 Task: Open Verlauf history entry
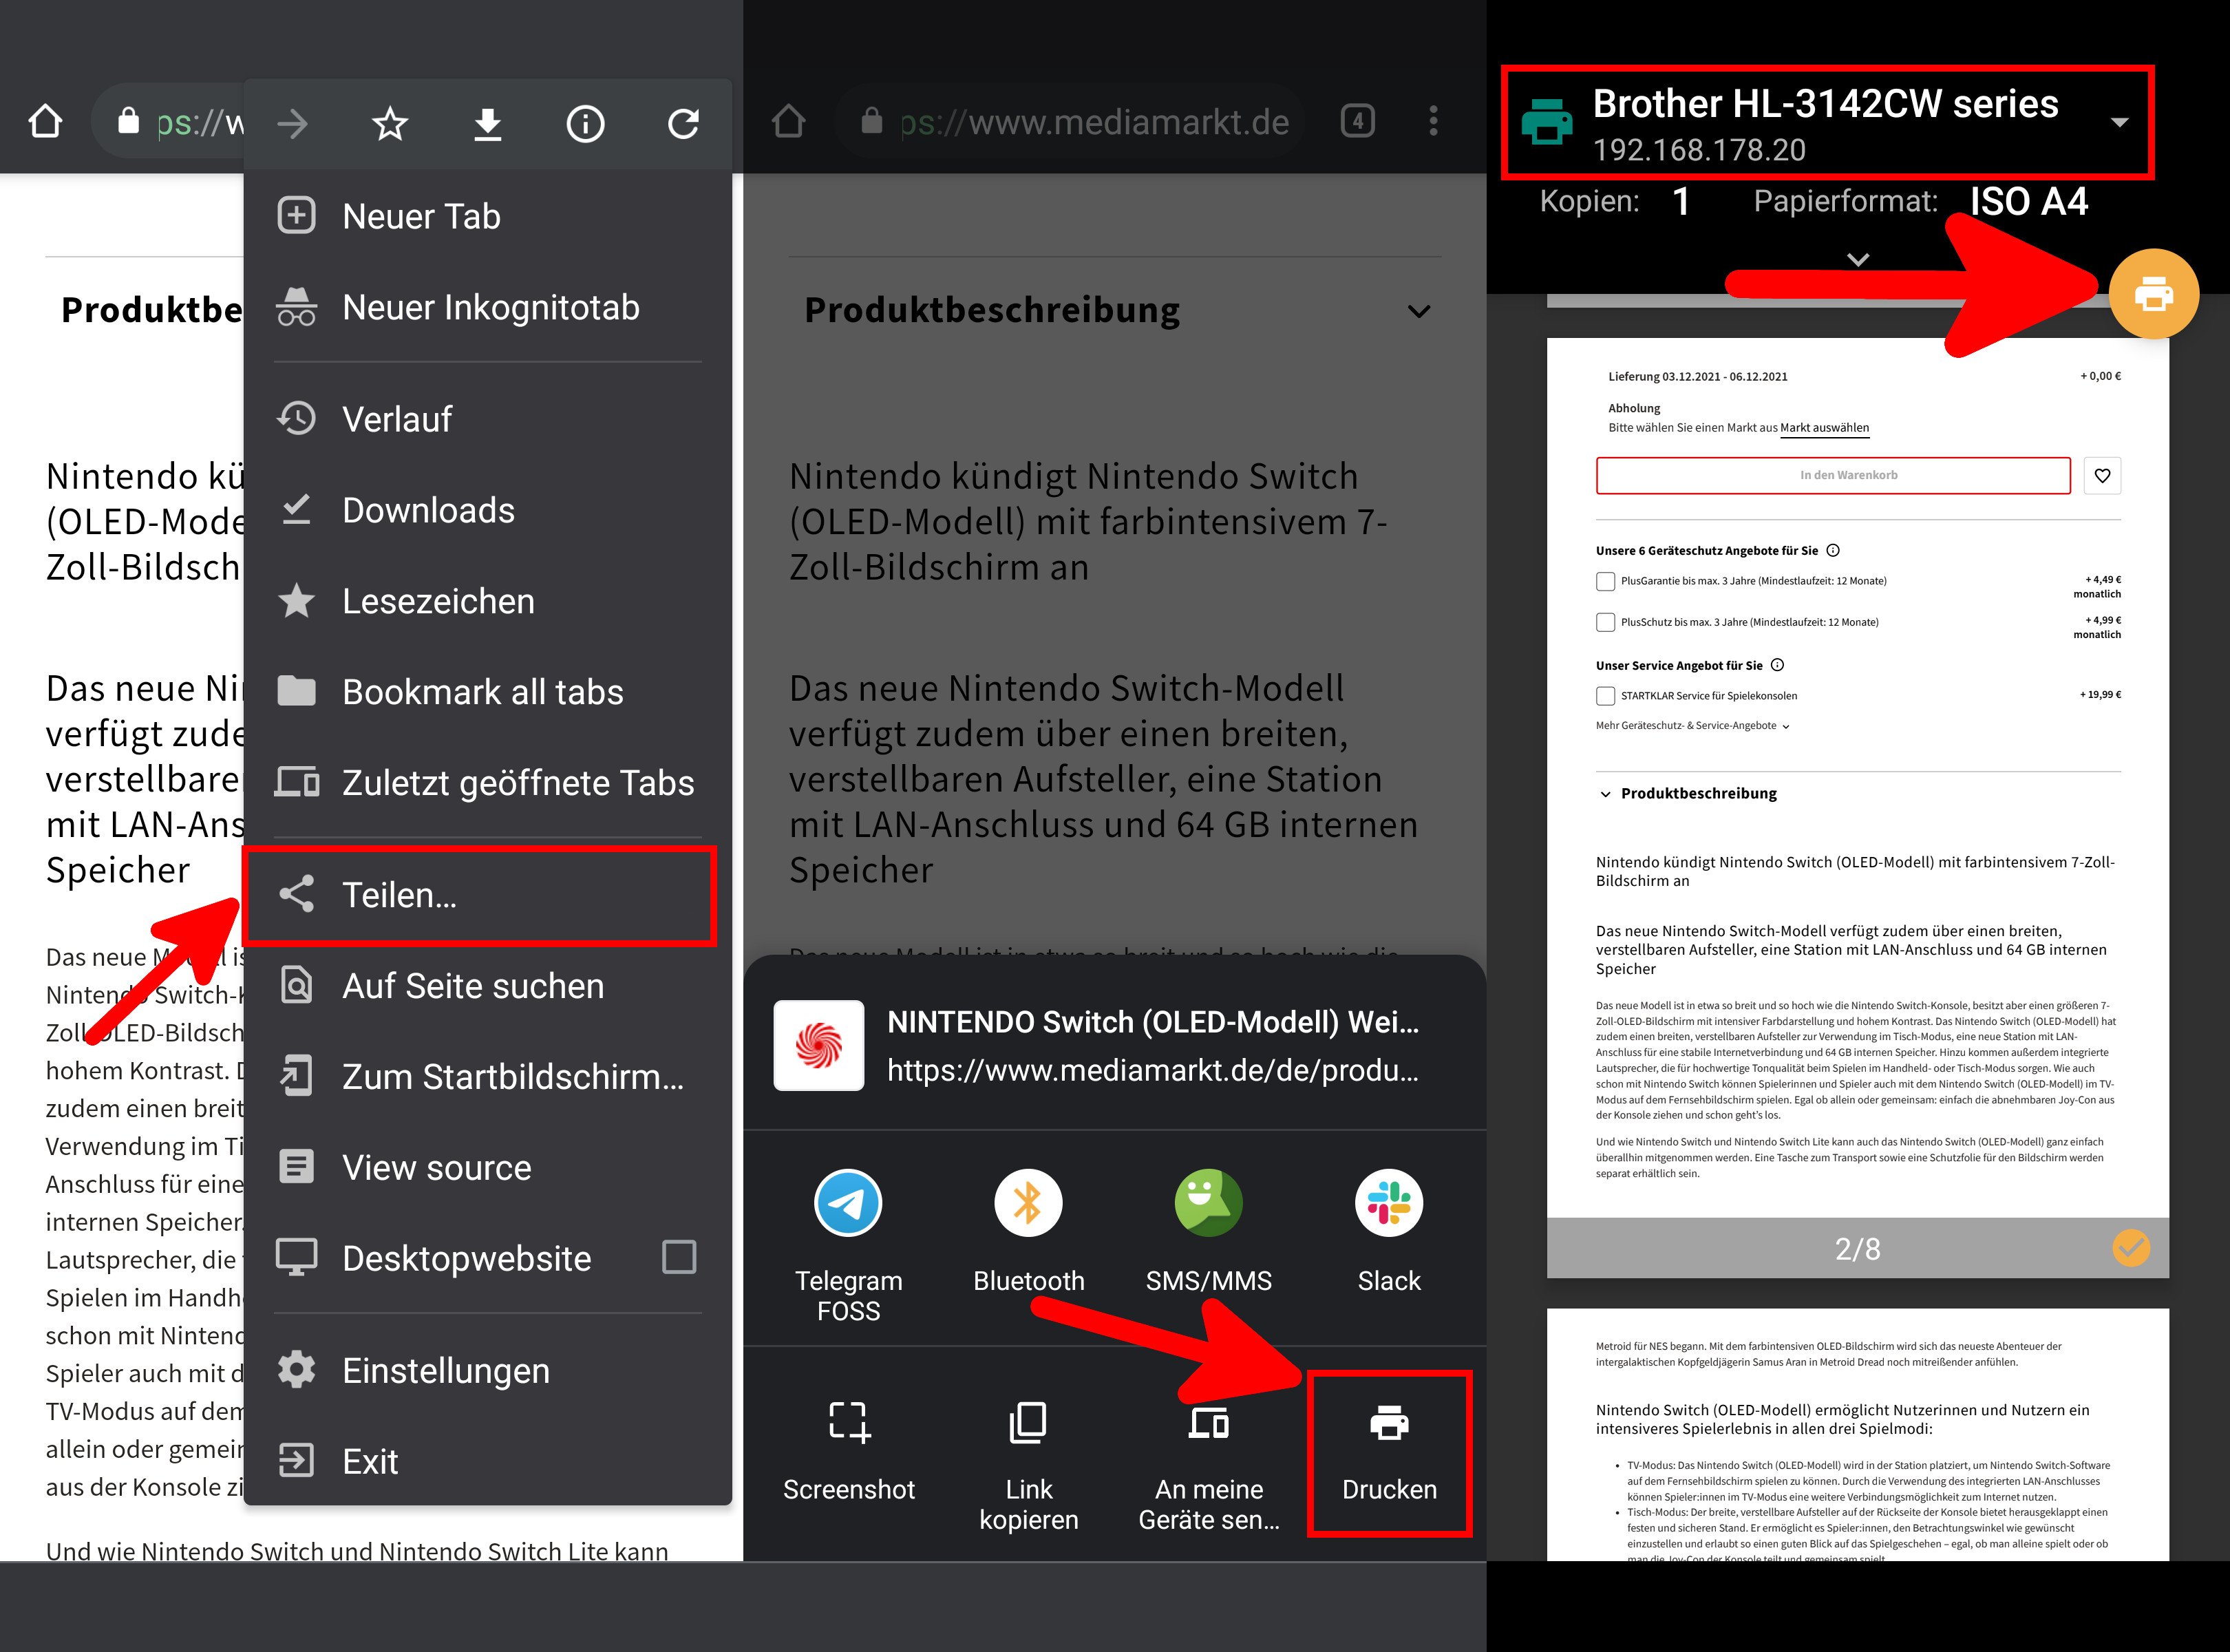tap(488, 419)
